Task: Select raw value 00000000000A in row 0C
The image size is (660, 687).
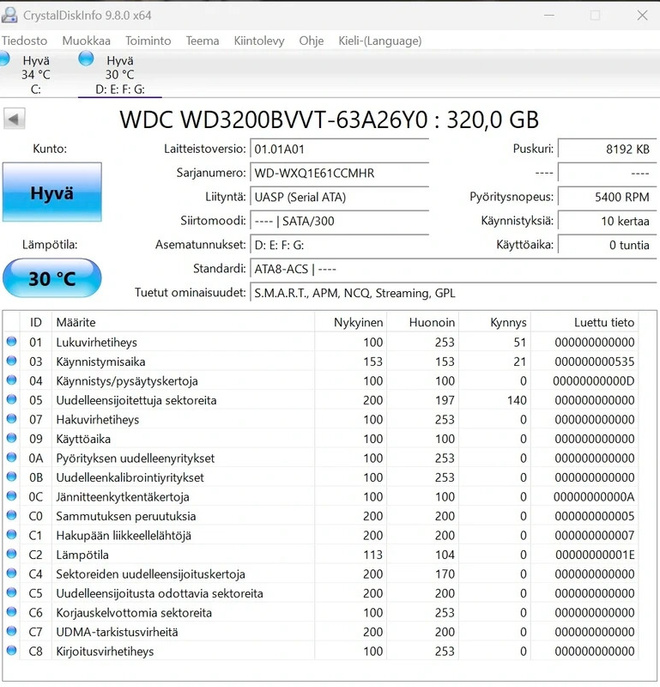Action: click(x=594, y=497)
